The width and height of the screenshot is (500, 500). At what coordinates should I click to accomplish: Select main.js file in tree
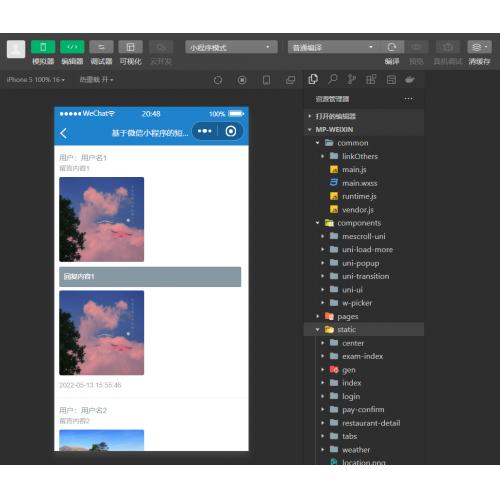point(354,170)
